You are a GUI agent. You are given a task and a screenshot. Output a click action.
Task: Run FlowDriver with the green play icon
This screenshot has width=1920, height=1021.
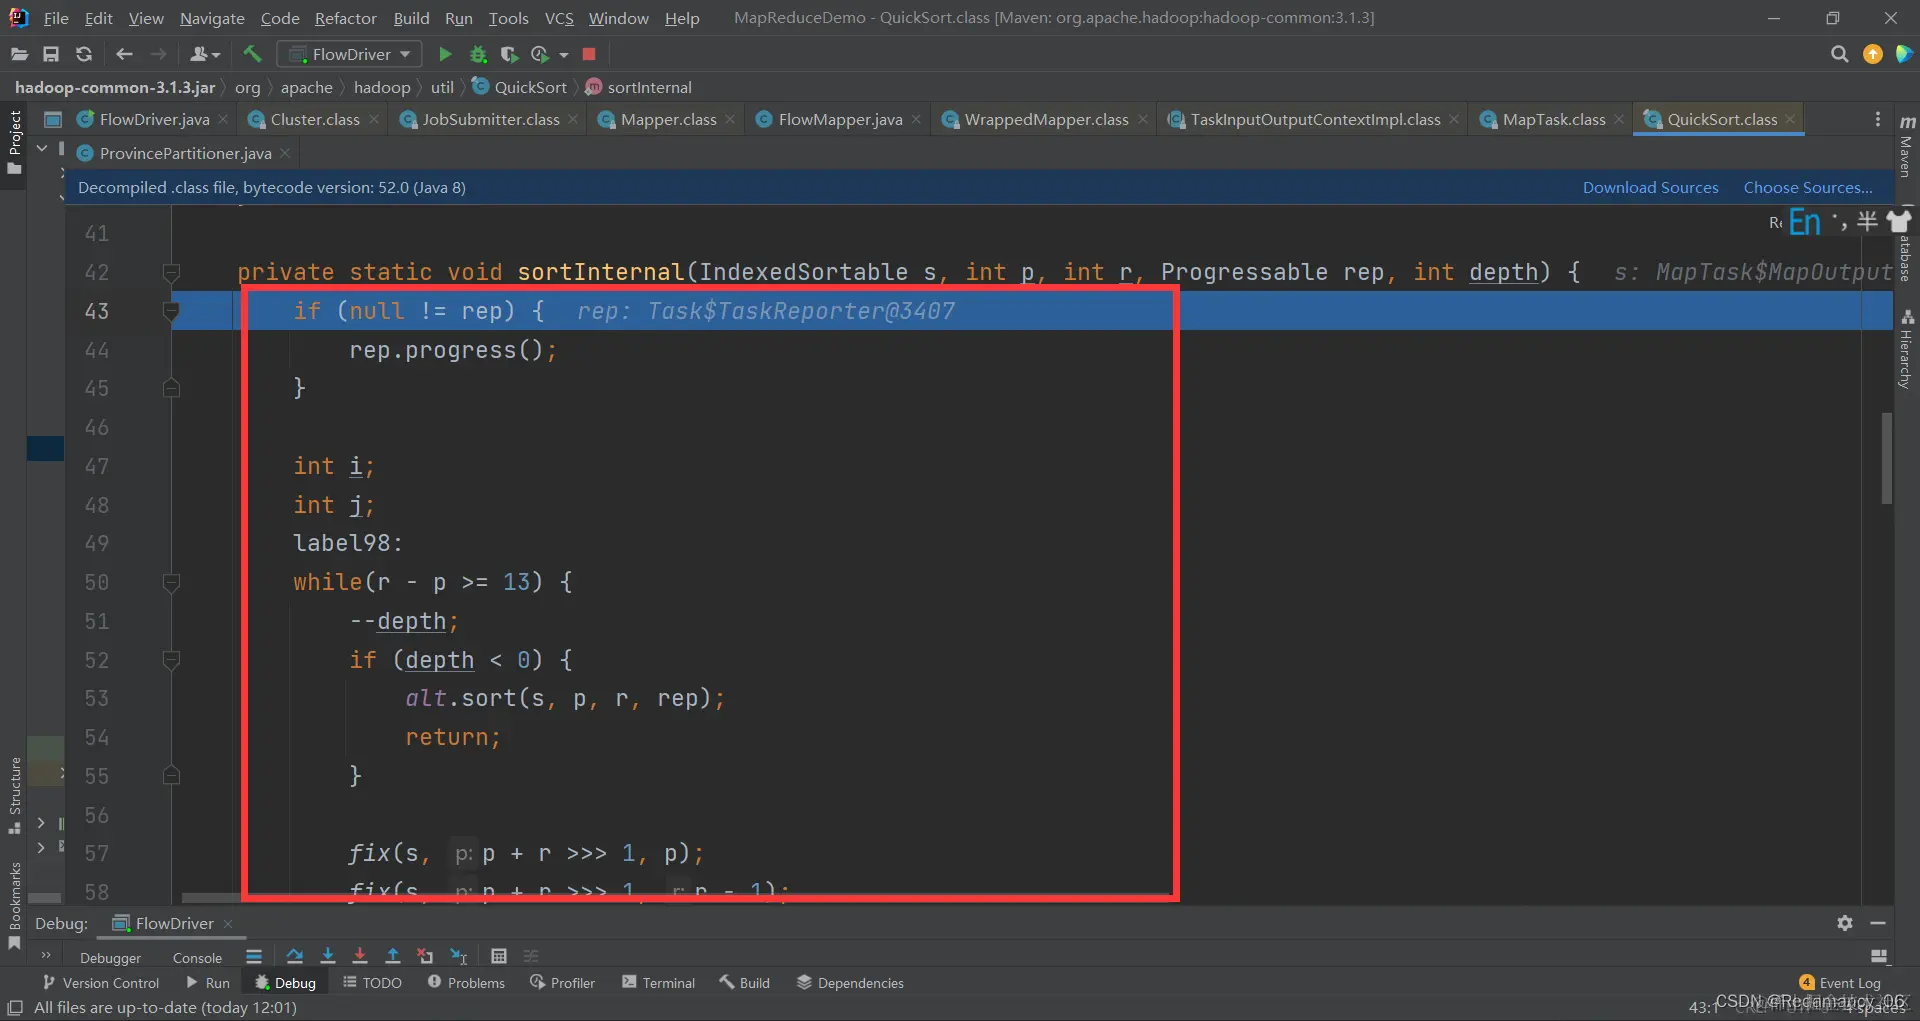point(446,54)
